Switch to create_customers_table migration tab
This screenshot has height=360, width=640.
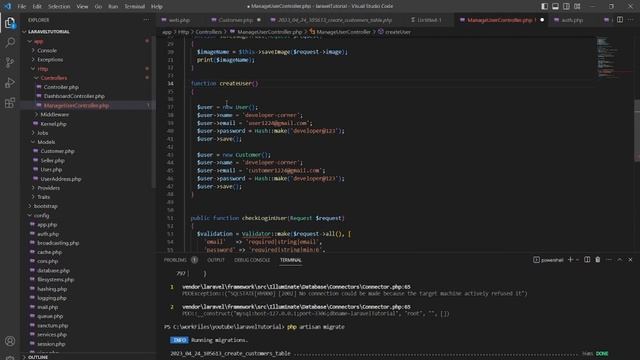tap(335, 20)
